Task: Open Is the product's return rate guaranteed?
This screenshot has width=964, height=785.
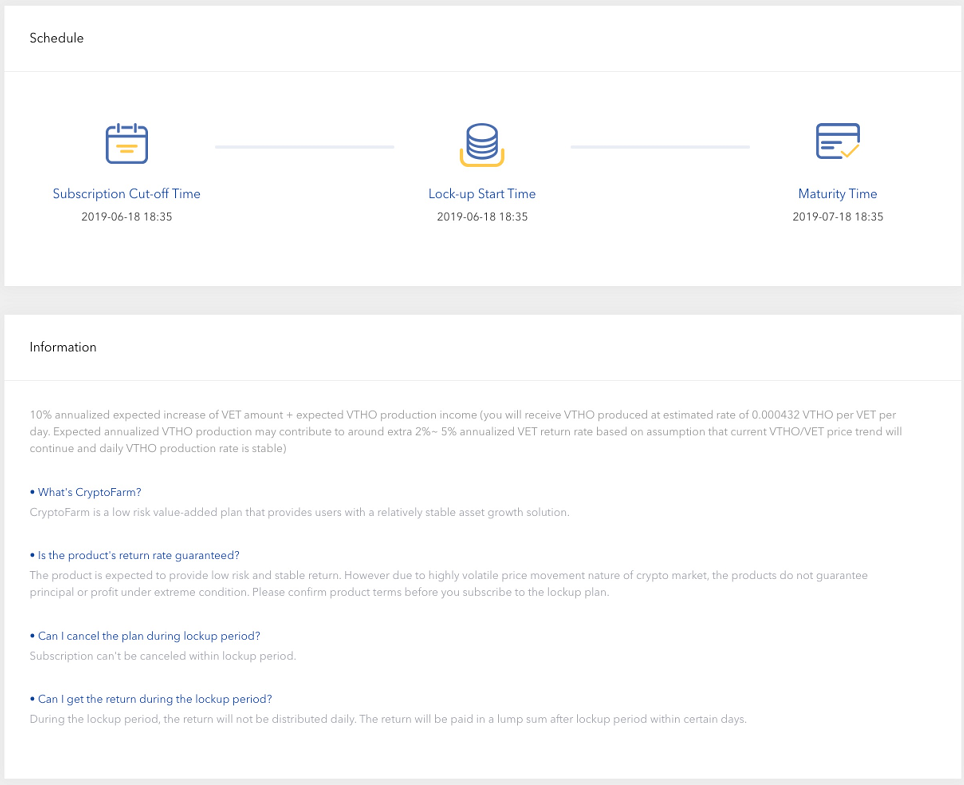Action: pos(135,556)
